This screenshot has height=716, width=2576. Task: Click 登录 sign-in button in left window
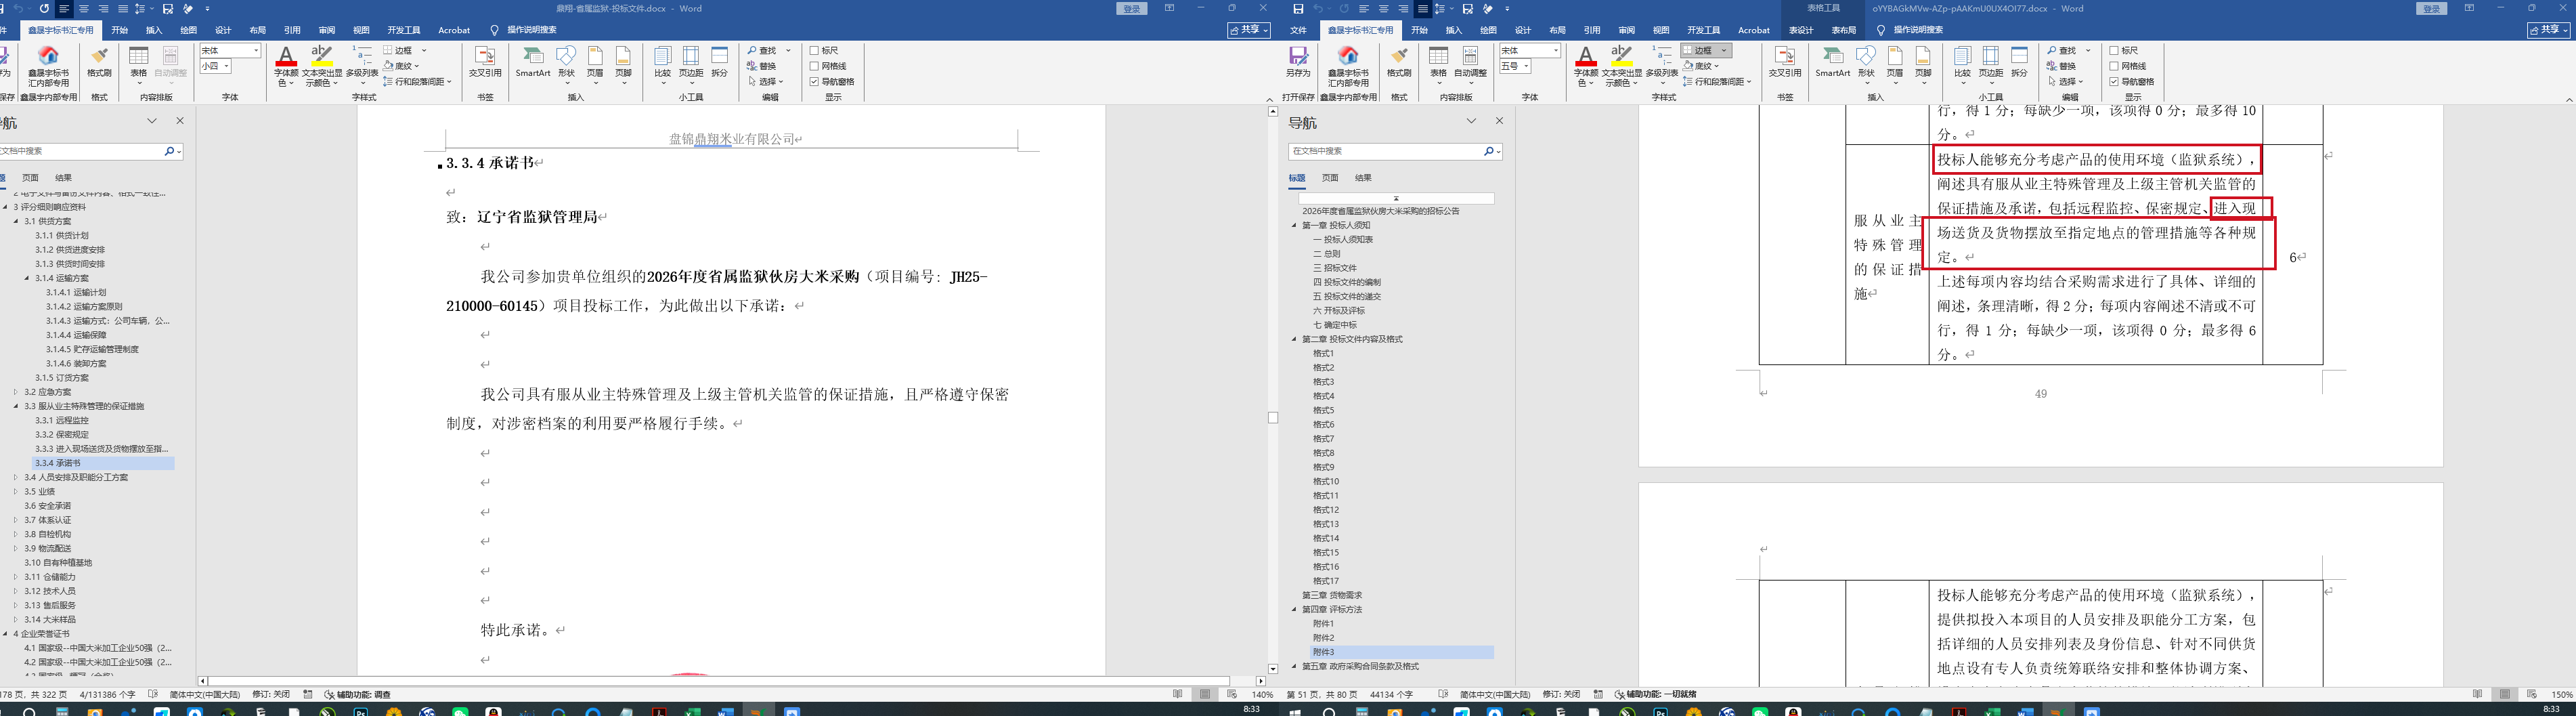tap(1131, 9)
